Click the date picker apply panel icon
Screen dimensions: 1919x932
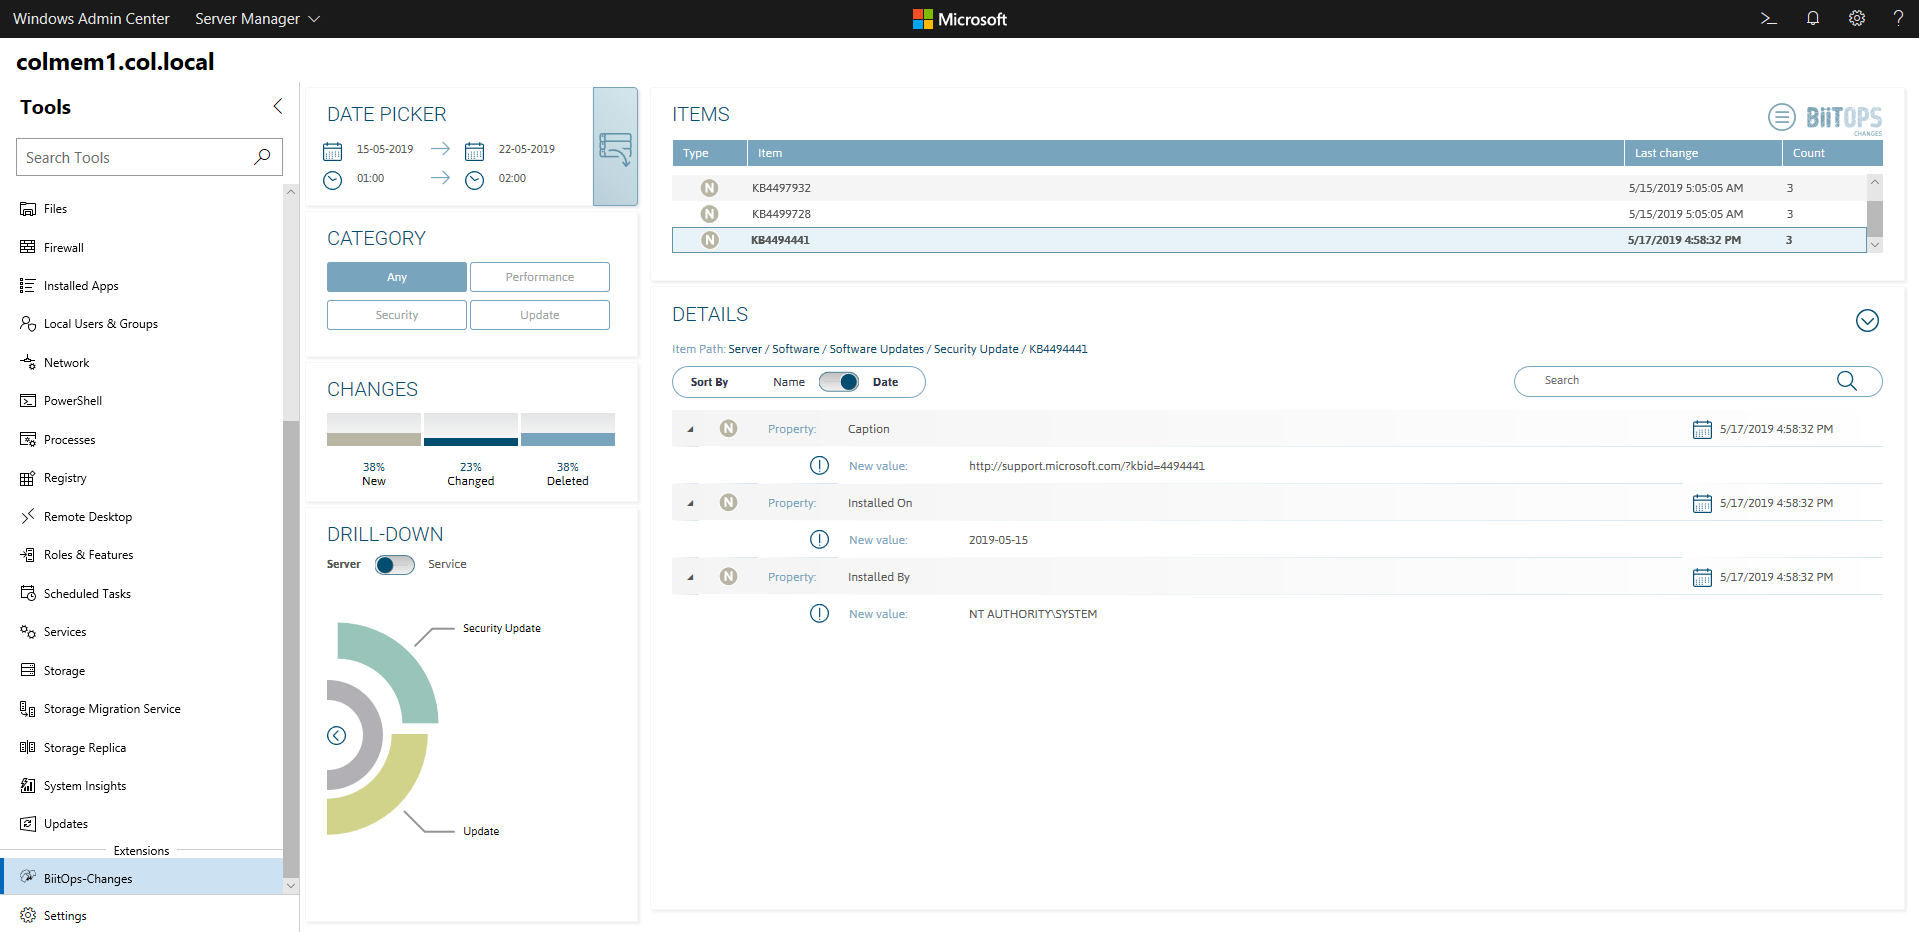615,147
